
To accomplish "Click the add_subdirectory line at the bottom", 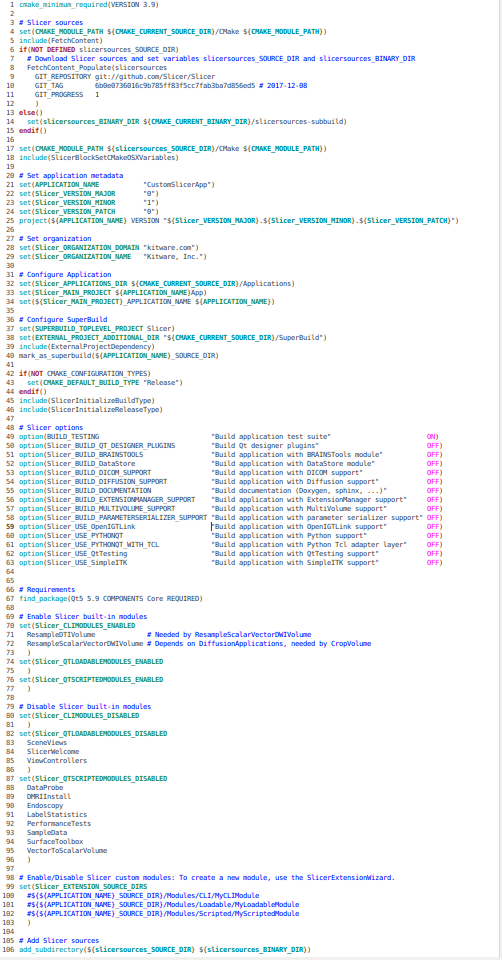I will [x=165, y=949].
